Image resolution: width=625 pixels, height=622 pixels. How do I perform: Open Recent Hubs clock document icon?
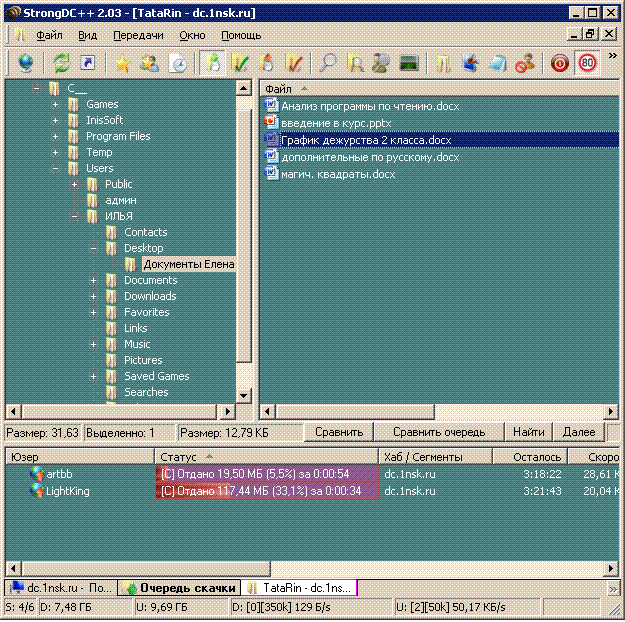click(x=177, y=63)
